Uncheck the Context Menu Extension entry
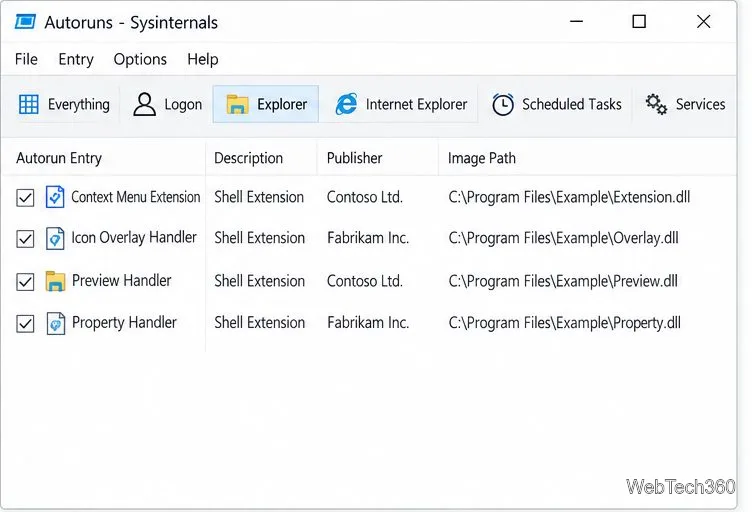 pyautogui.click(x=25, y=198)
